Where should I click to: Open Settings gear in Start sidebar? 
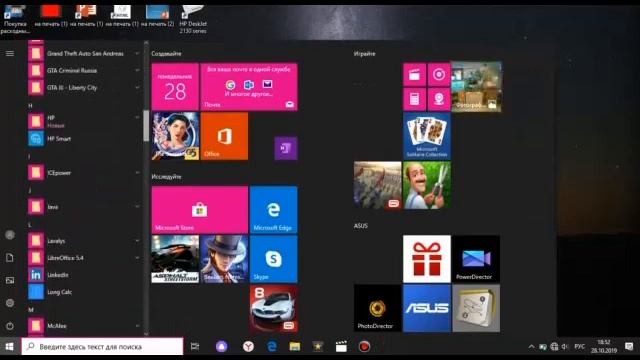(x=10, y=303)
